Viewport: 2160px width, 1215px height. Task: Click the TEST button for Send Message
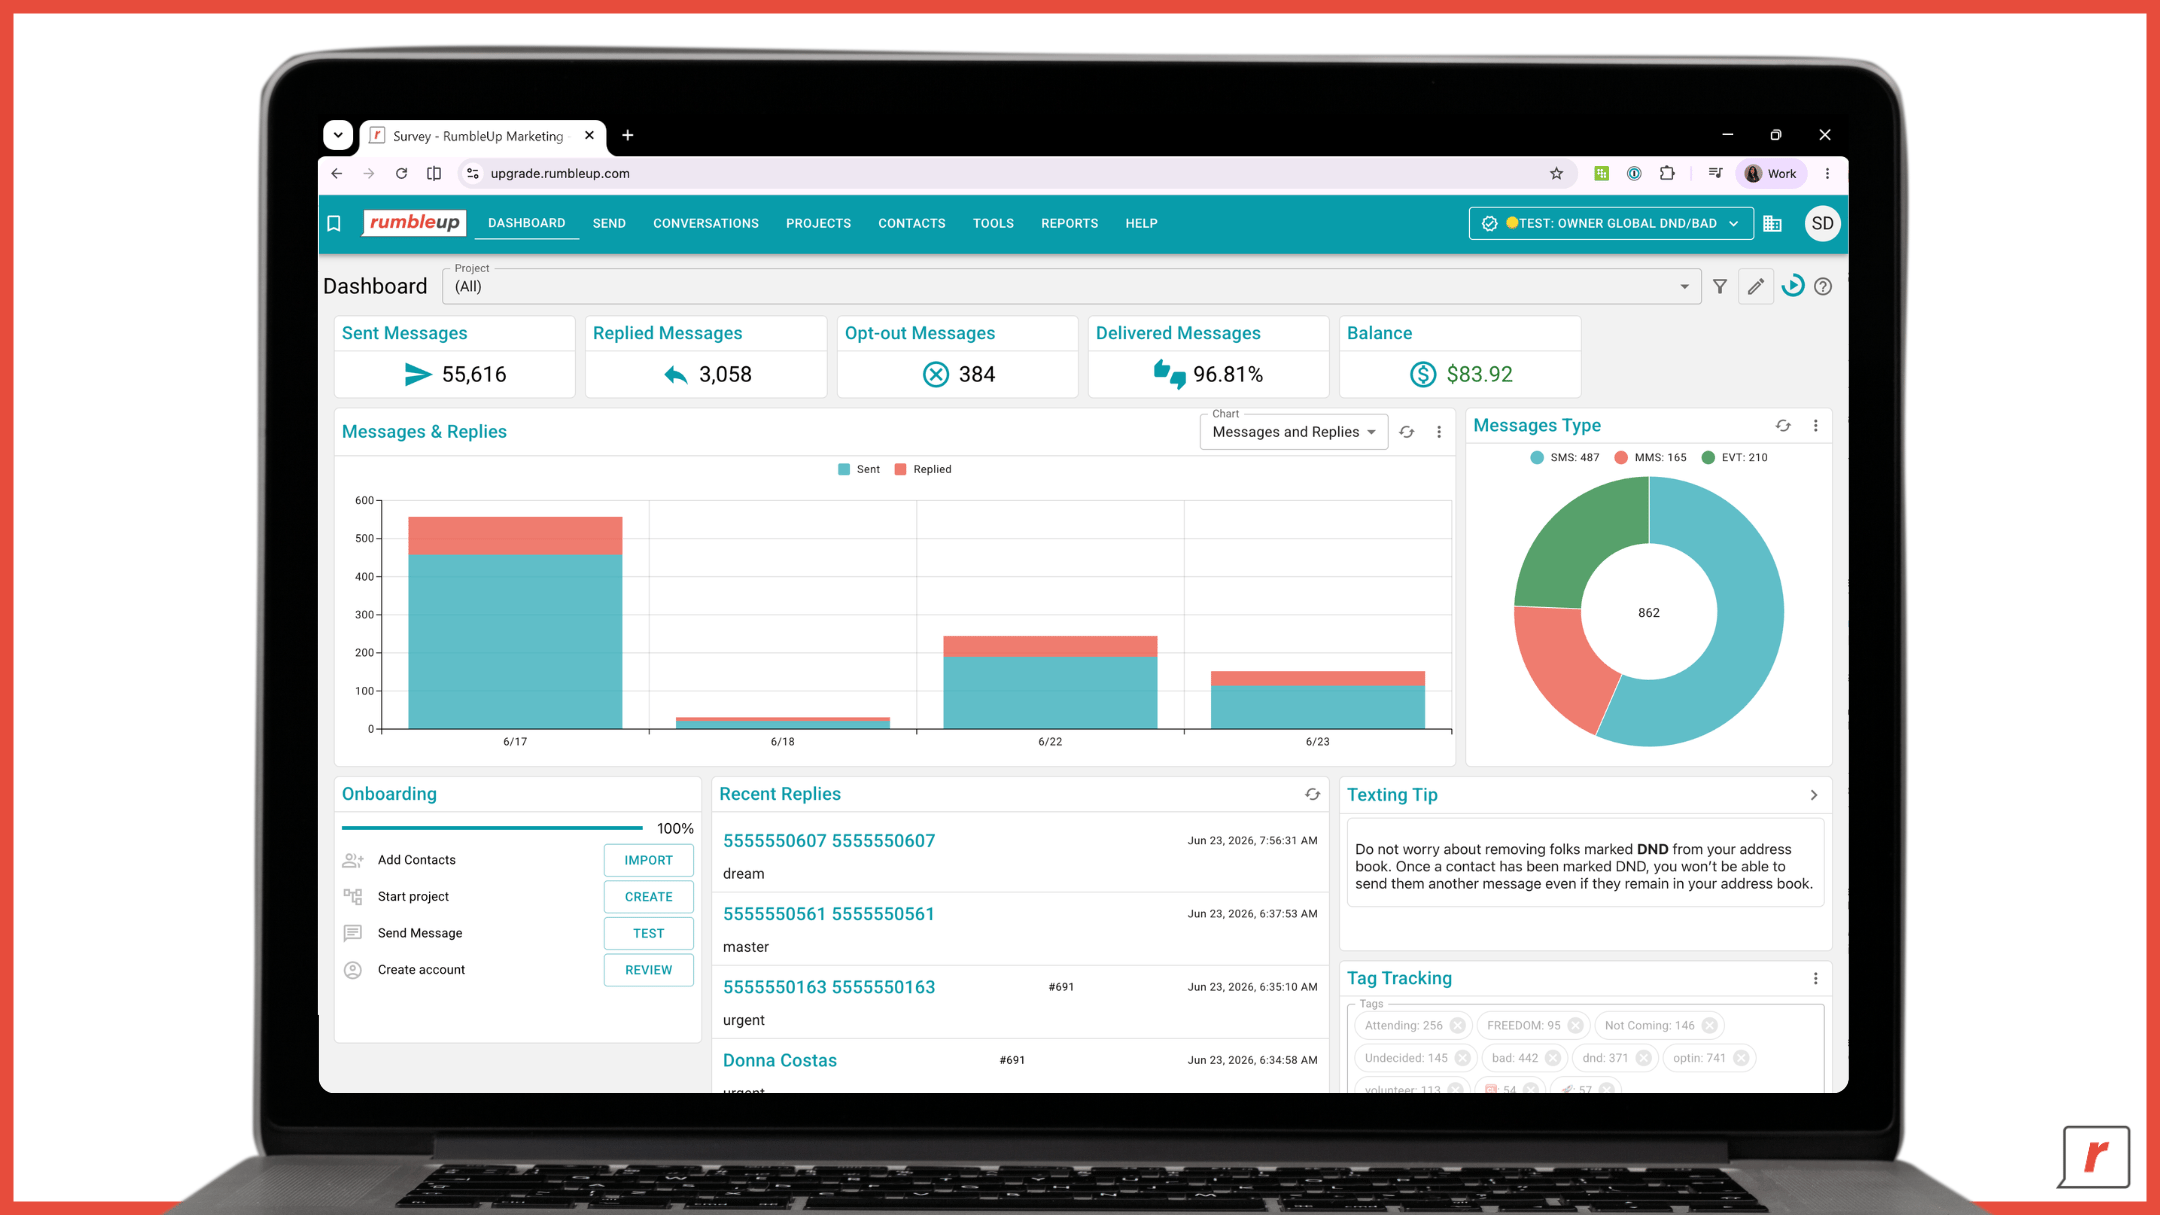[648, 934]
